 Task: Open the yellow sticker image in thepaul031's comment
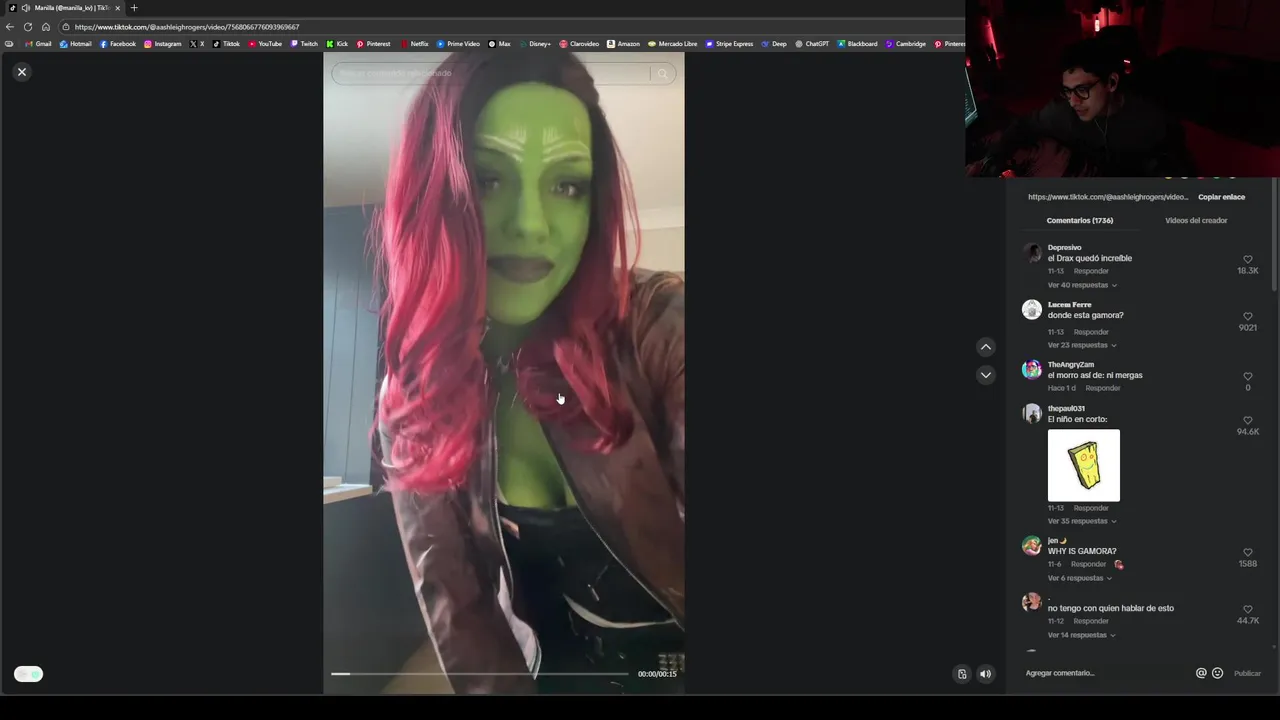pyautogui.click(x=1084, y=465)
